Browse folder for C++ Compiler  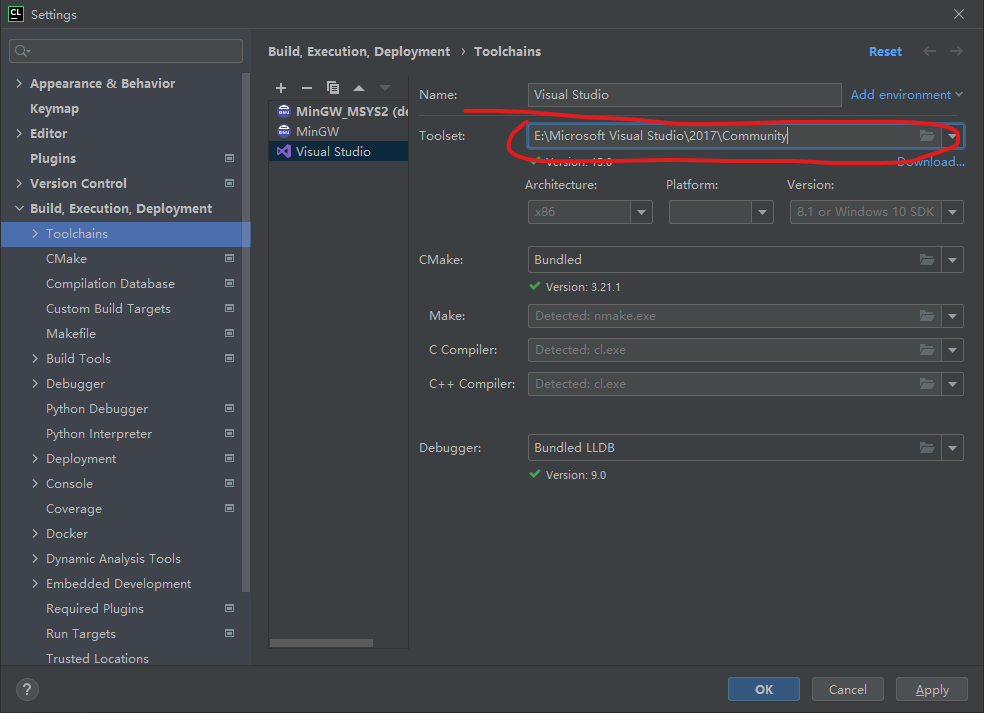click(x=927, y=383)
